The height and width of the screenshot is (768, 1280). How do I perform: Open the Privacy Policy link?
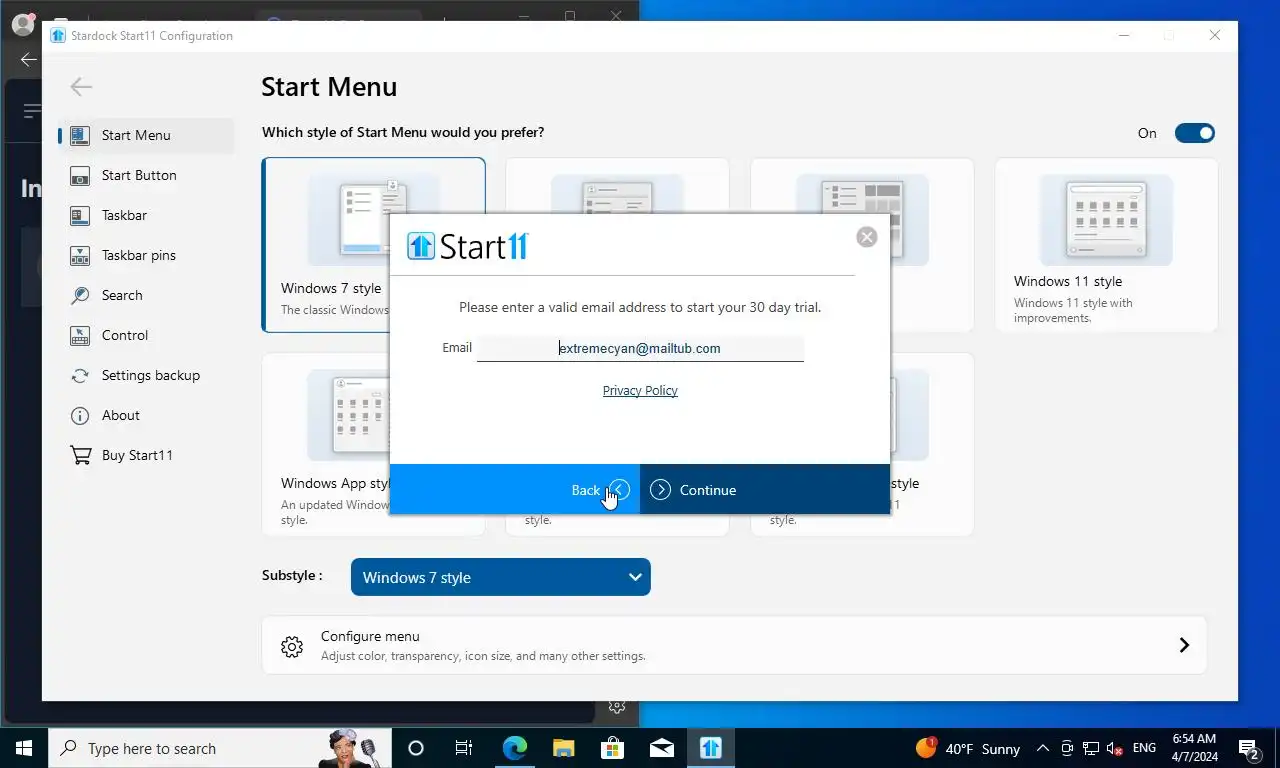(x=640, y=391)
